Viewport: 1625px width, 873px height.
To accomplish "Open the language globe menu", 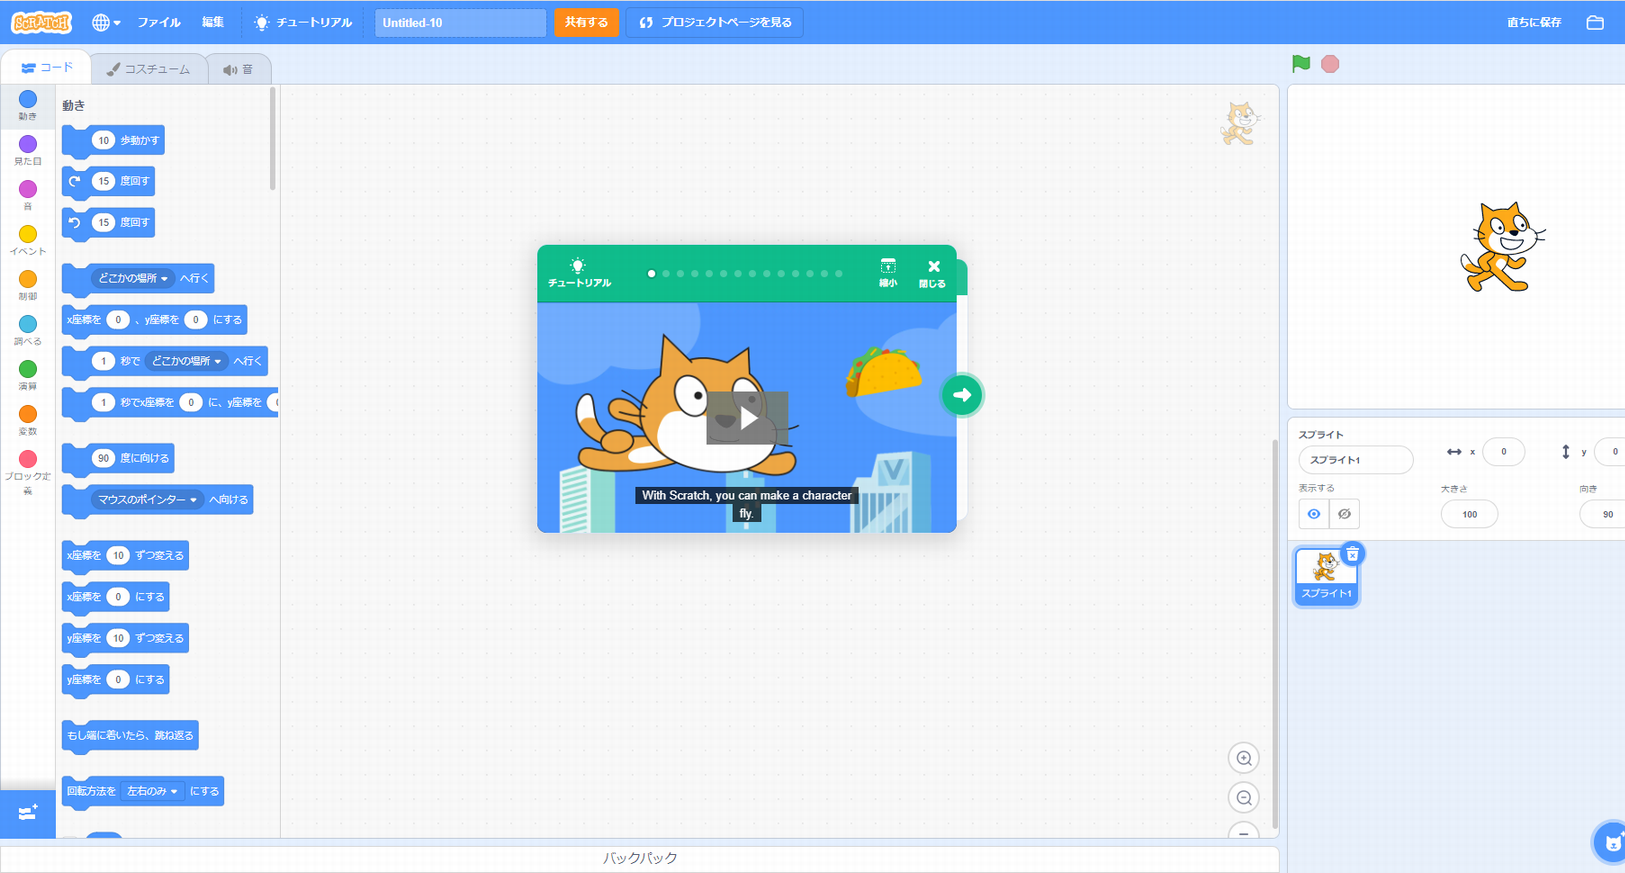I will pyautogui.click(x=105, y=22).
